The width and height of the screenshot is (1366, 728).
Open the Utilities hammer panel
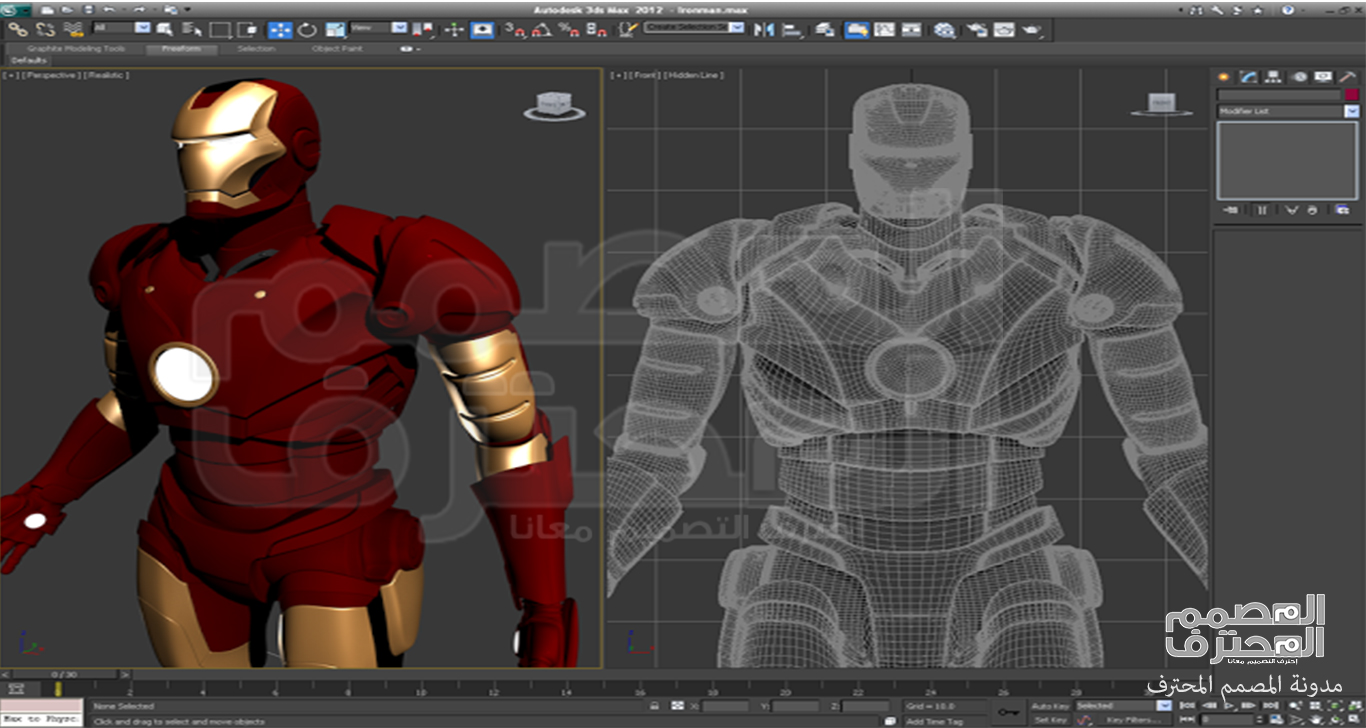pyautogui.click(x=1348, y=77)
